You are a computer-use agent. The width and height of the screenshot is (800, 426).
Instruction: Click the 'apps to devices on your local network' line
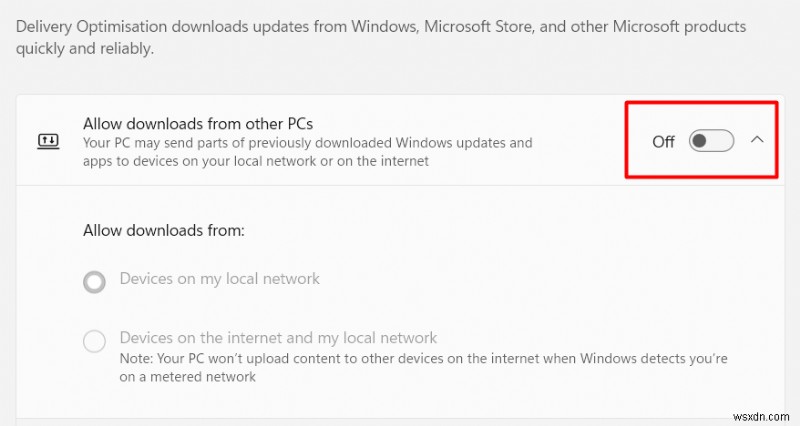pyautogui.click(x=255, y=161)
